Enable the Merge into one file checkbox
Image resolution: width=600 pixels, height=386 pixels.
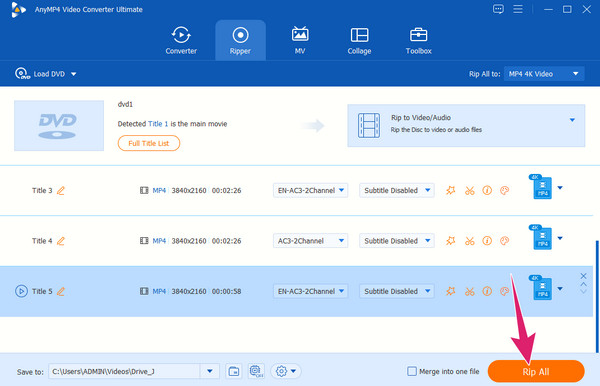click(x=412, y=371)
